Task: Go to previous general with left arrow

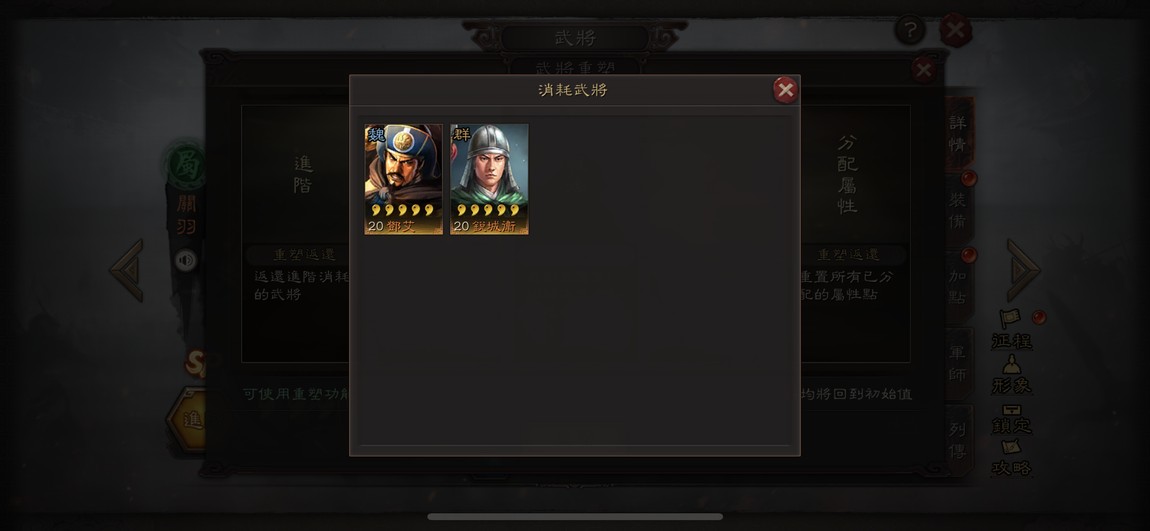Action: (x=127, y=270)
